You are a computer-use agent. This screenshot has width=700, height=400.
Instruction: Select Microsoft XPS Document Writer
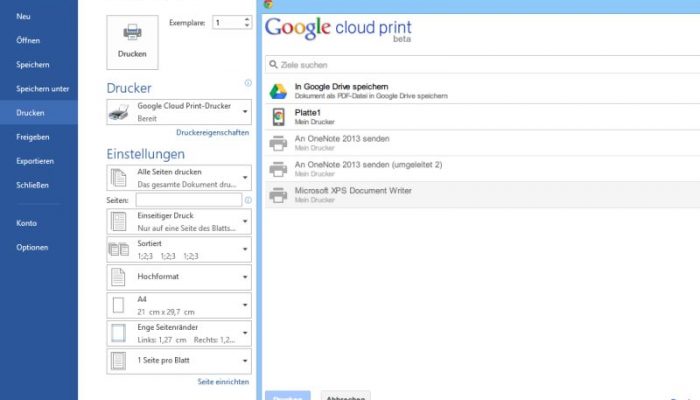tap(483, 195)
